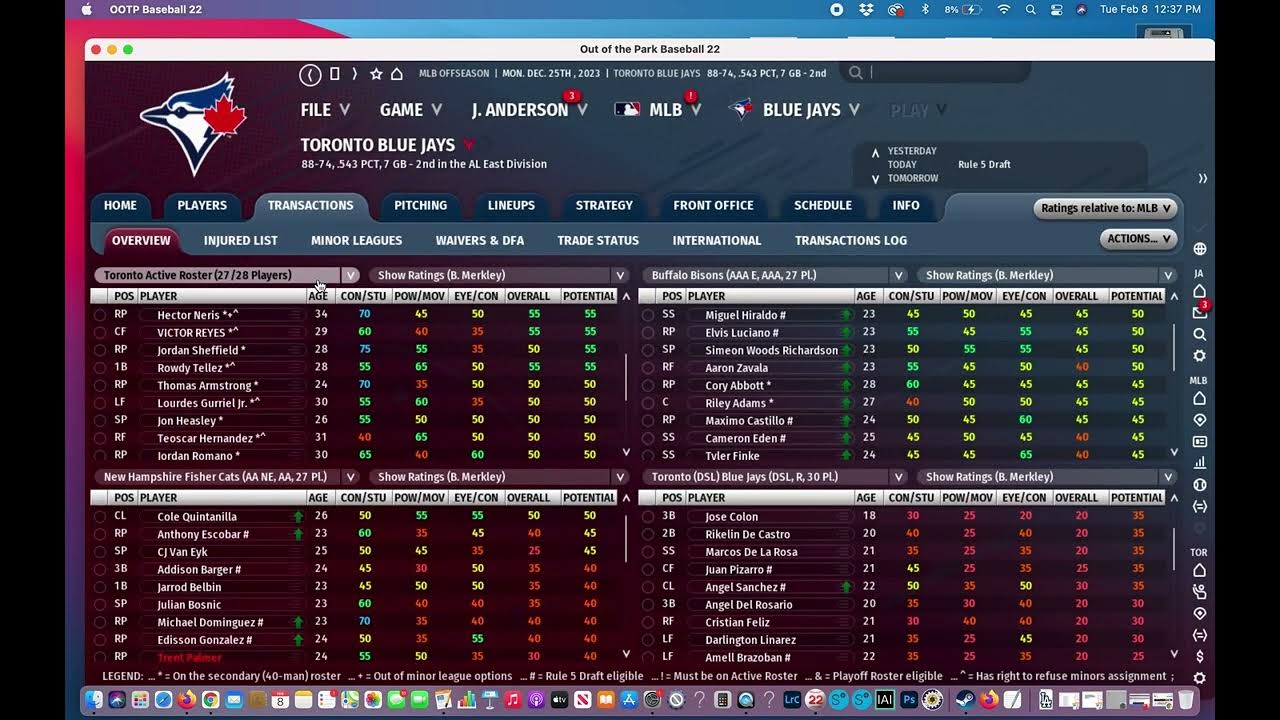
Task: Select the radio circle for Victor Reyes
Action: pyautogui.click(x=100, y=332)
